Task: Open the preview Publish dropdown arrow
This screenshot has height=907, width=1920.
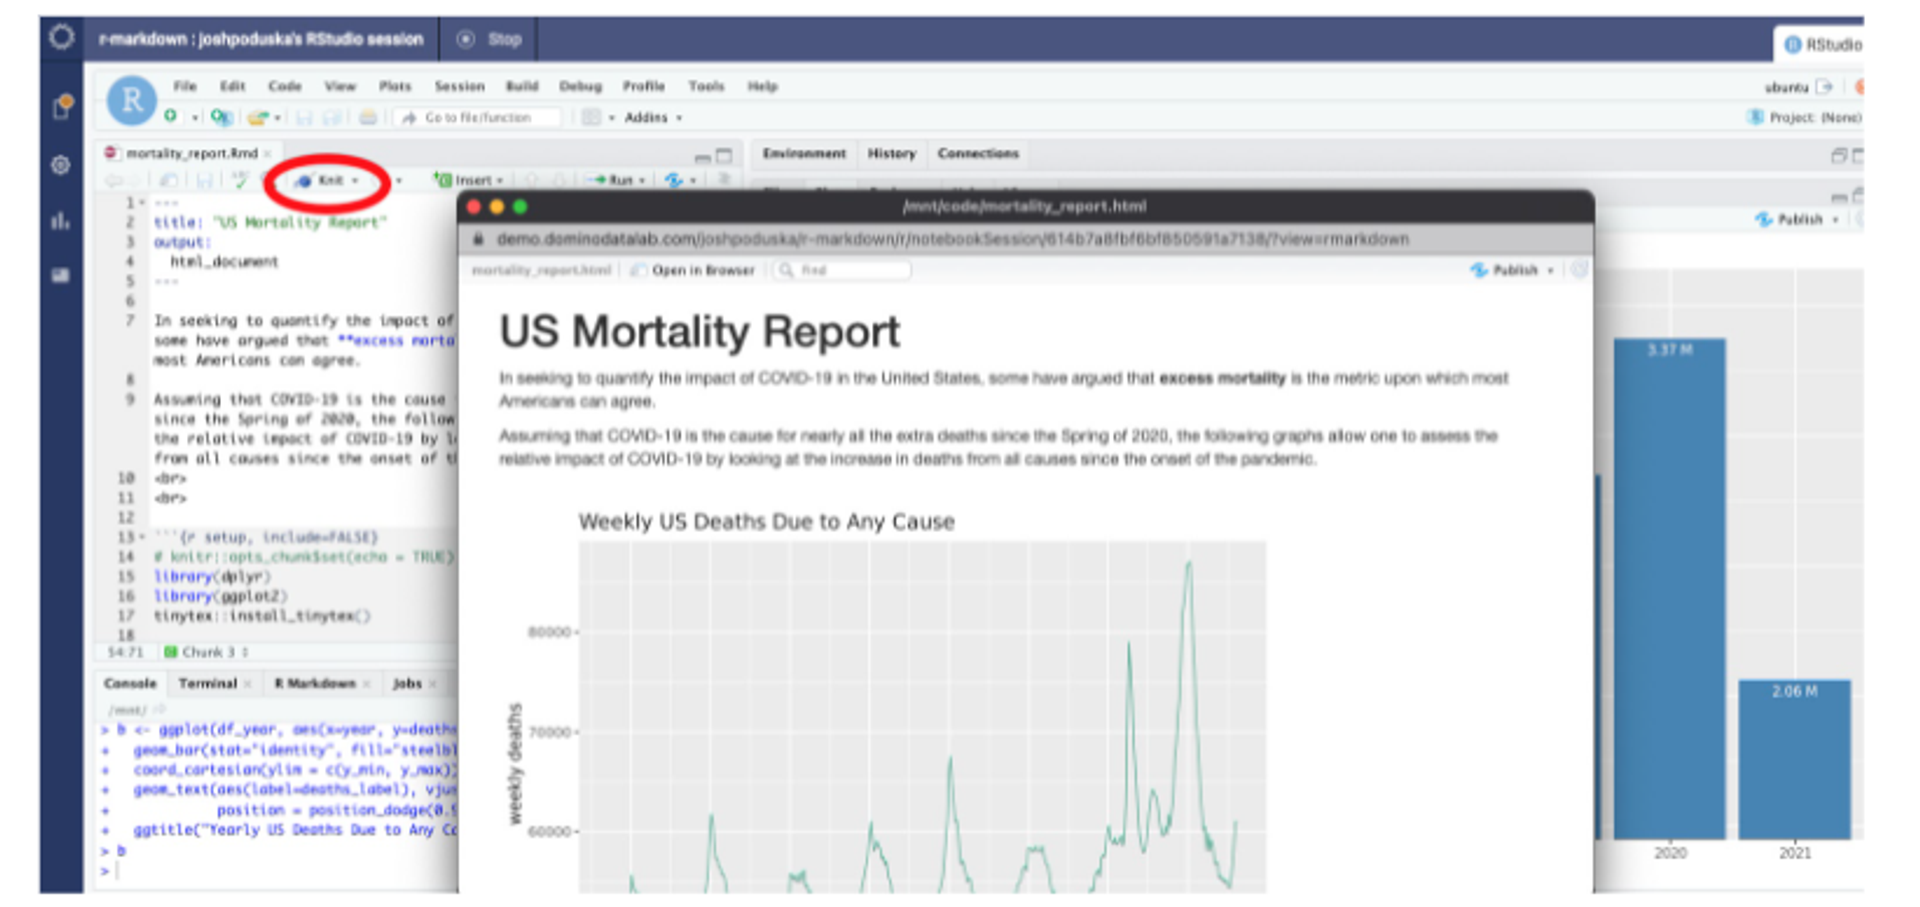Action: 1551,271
